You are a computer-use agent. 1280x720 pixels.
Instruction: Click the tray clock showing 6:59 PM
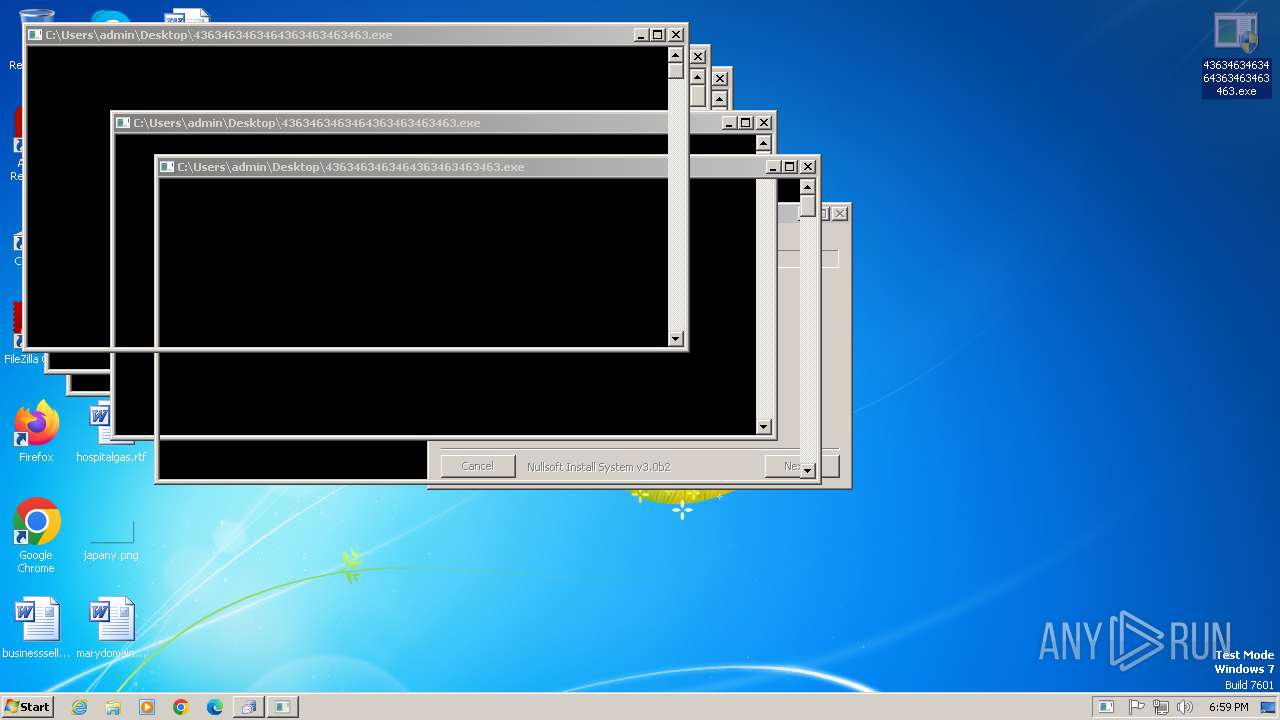[x=1229, y=707]
